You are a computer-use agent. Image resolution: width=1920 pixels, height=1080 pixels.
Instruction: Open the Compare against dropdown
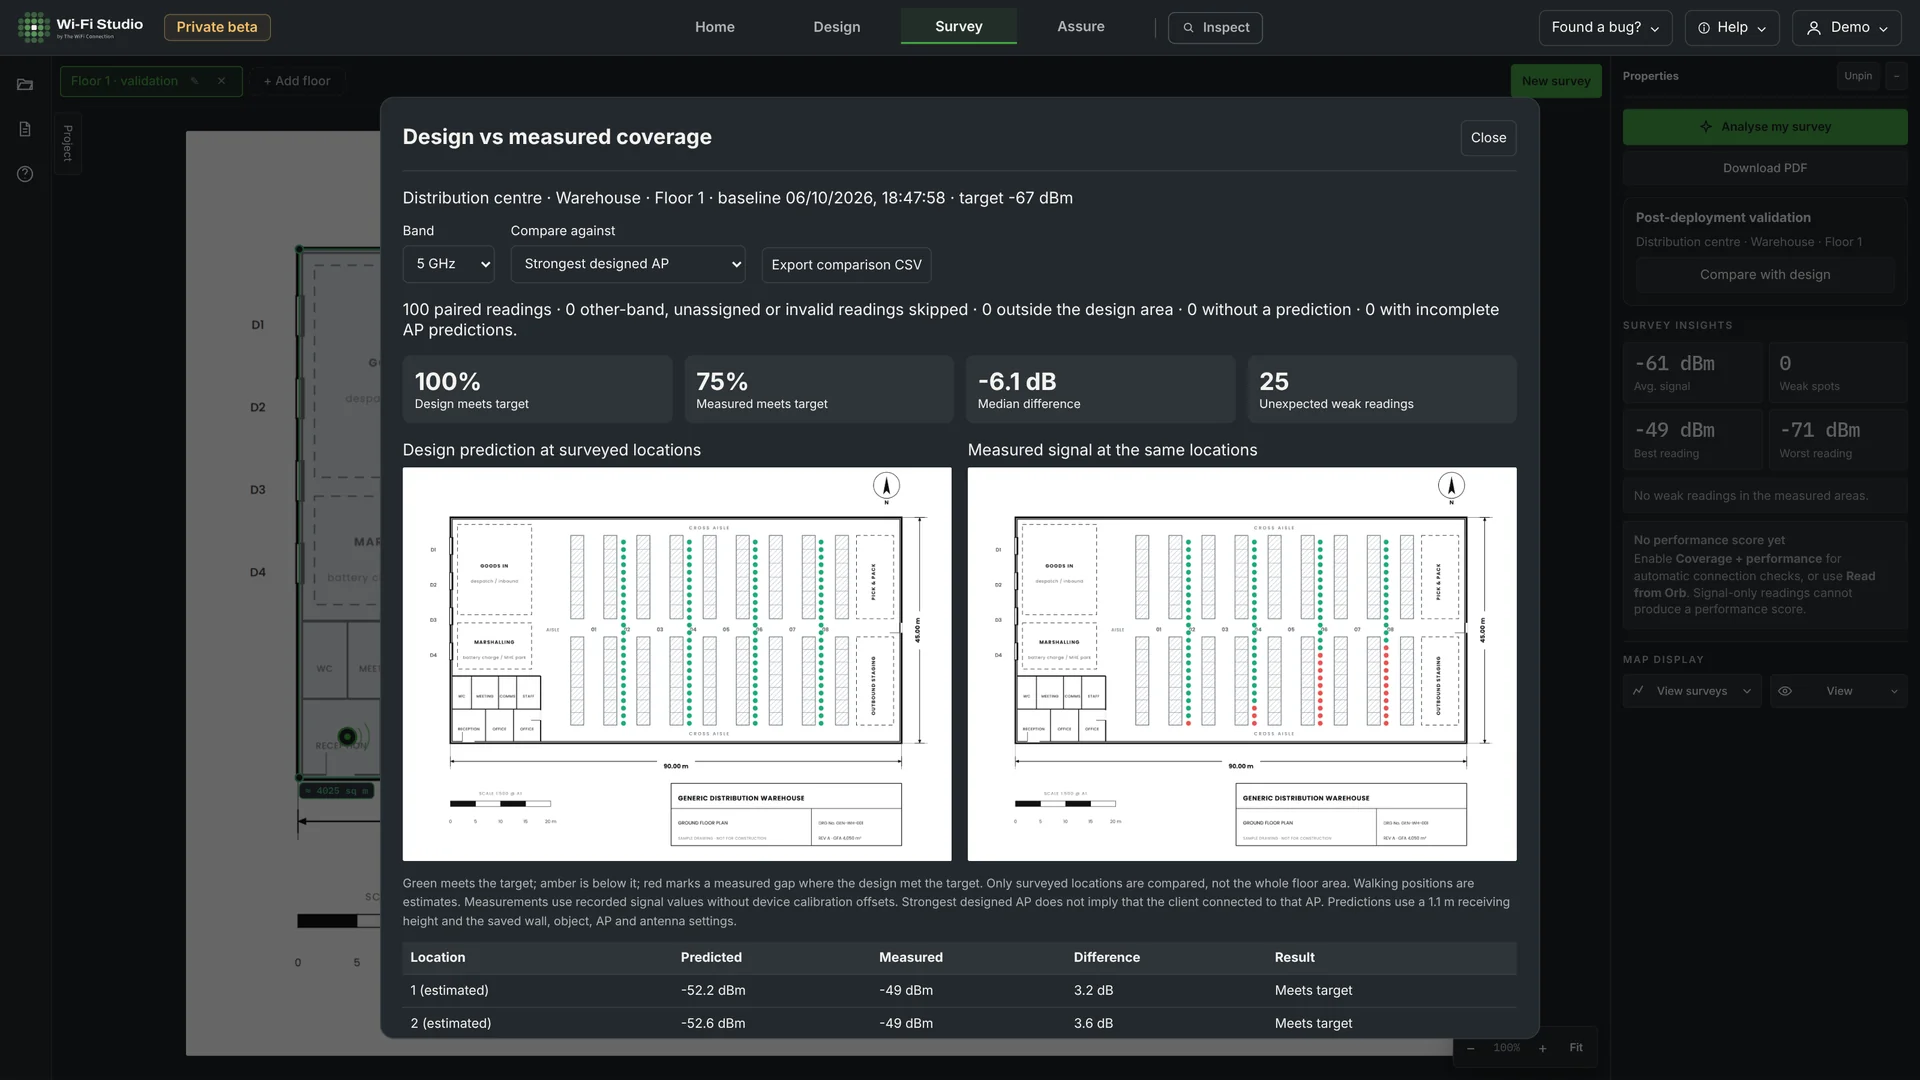[628, 264]
